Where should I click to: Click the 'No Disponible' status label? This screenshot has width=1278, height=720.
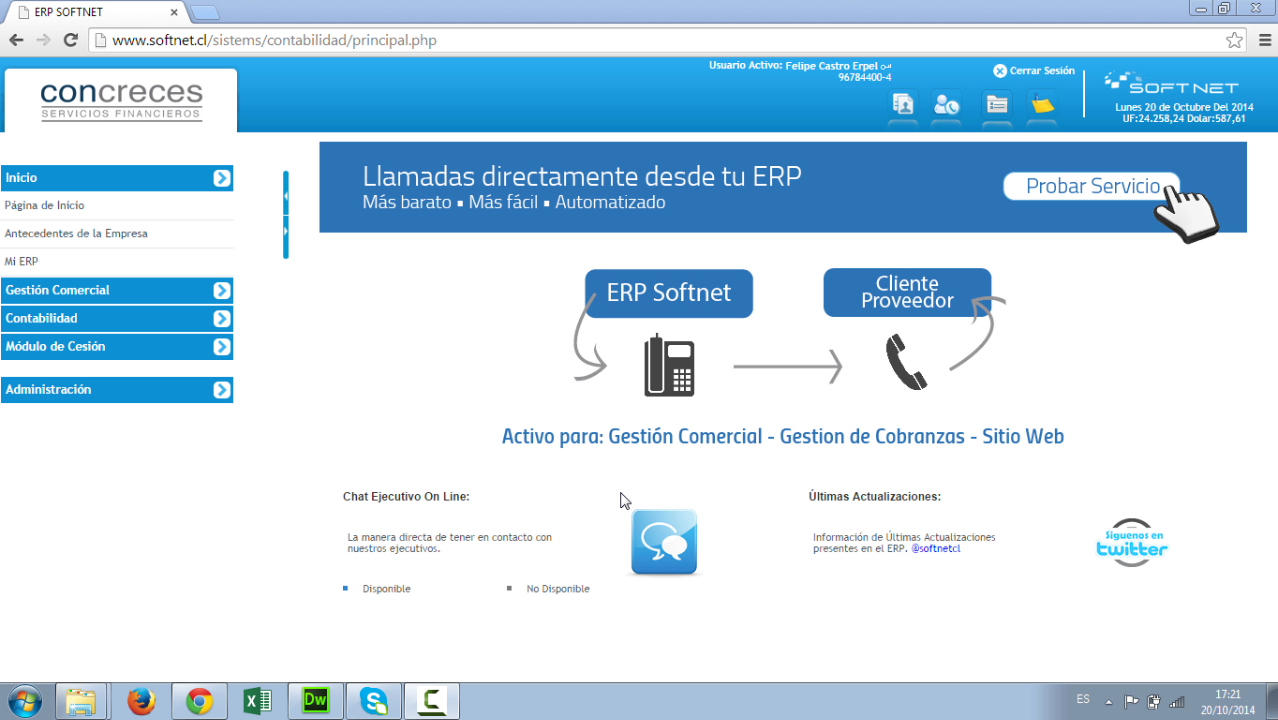pos(558,589)
